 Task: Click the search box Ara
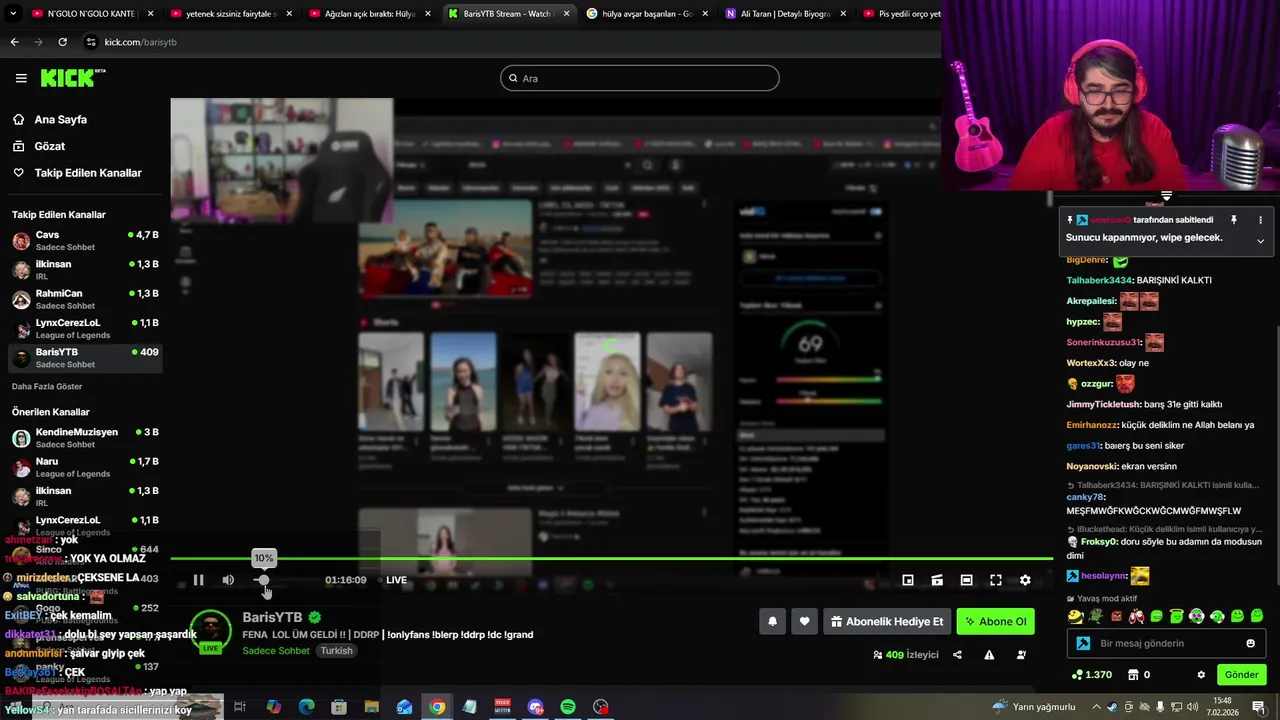(x=640, y=78)
